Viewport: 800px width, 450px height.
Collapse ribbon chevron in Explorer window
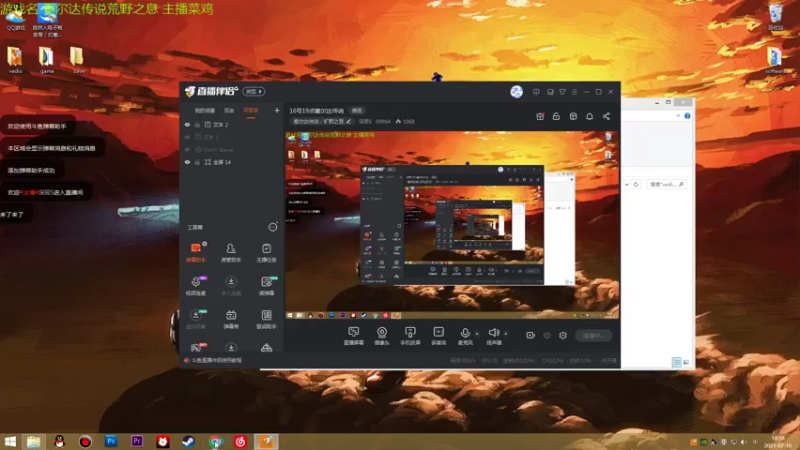coord(678,116)
